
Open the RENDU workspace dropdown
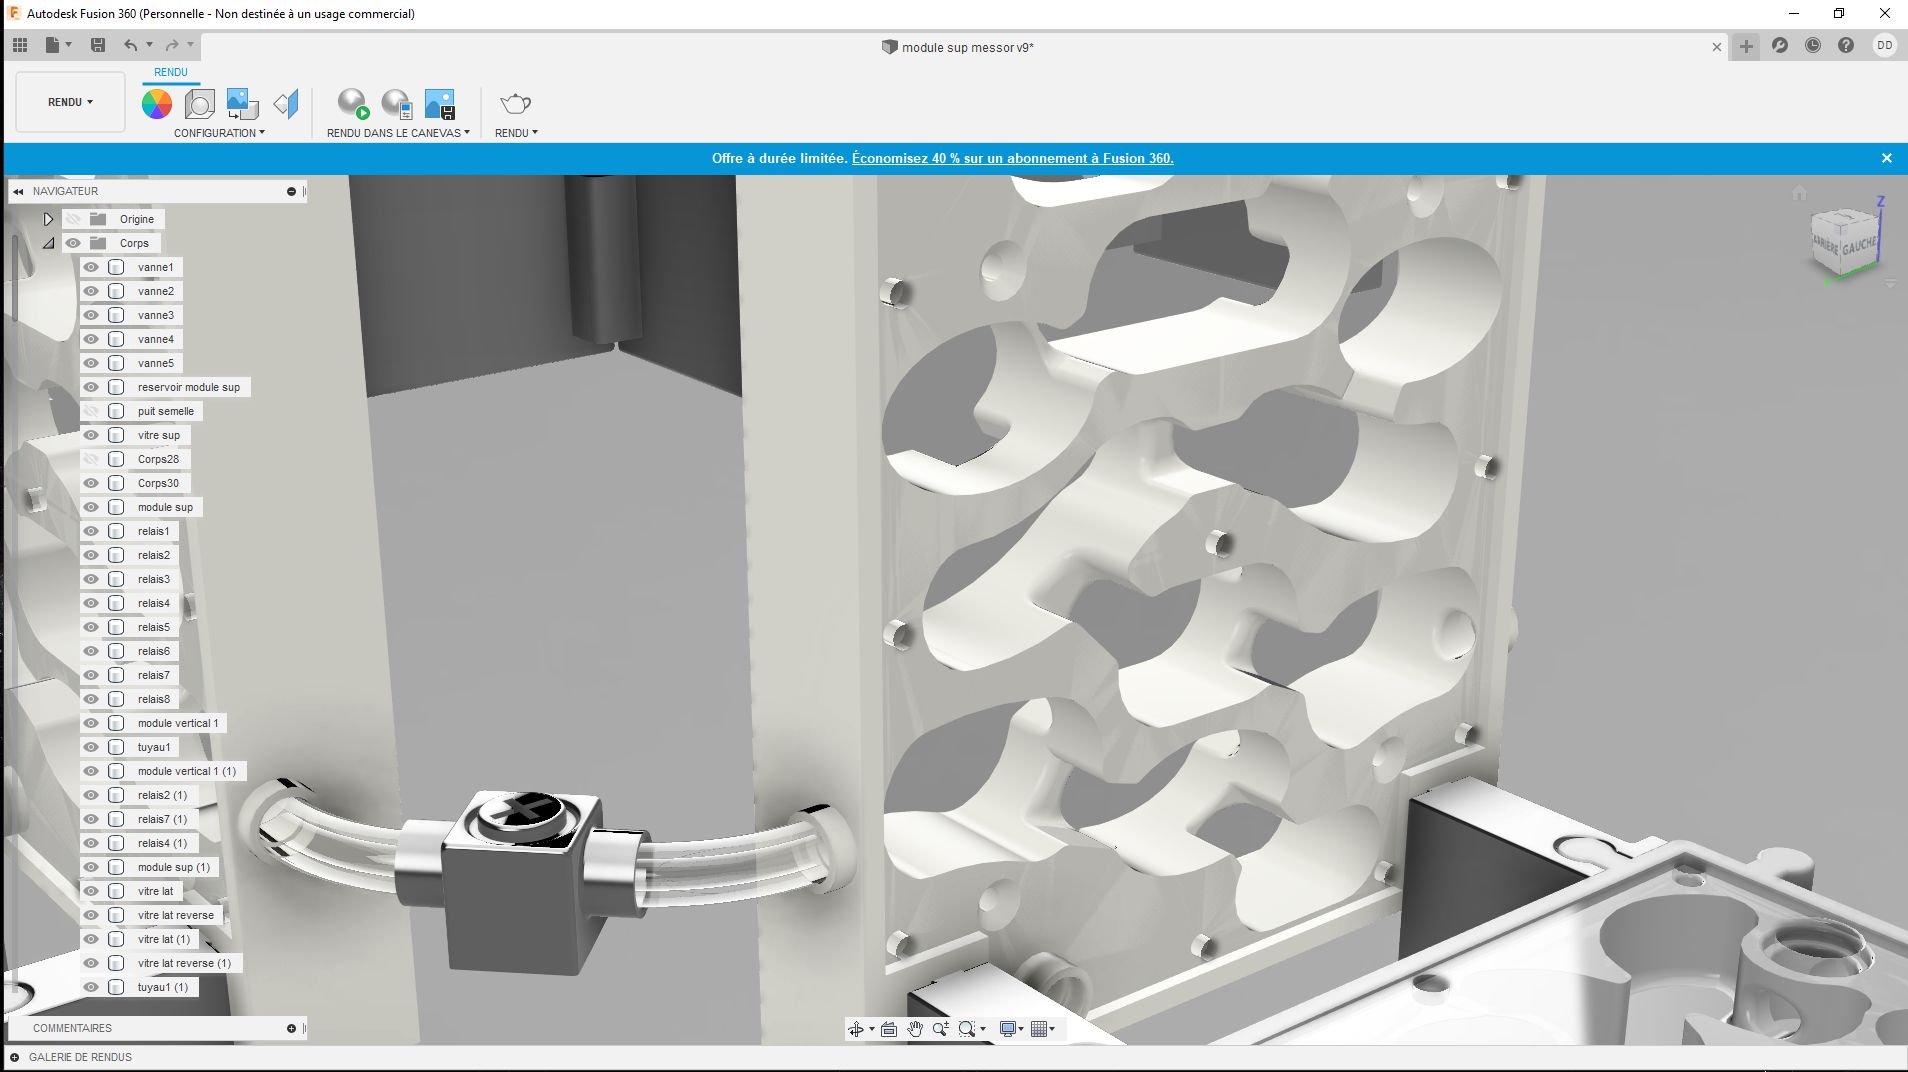[x=70, y=102]
